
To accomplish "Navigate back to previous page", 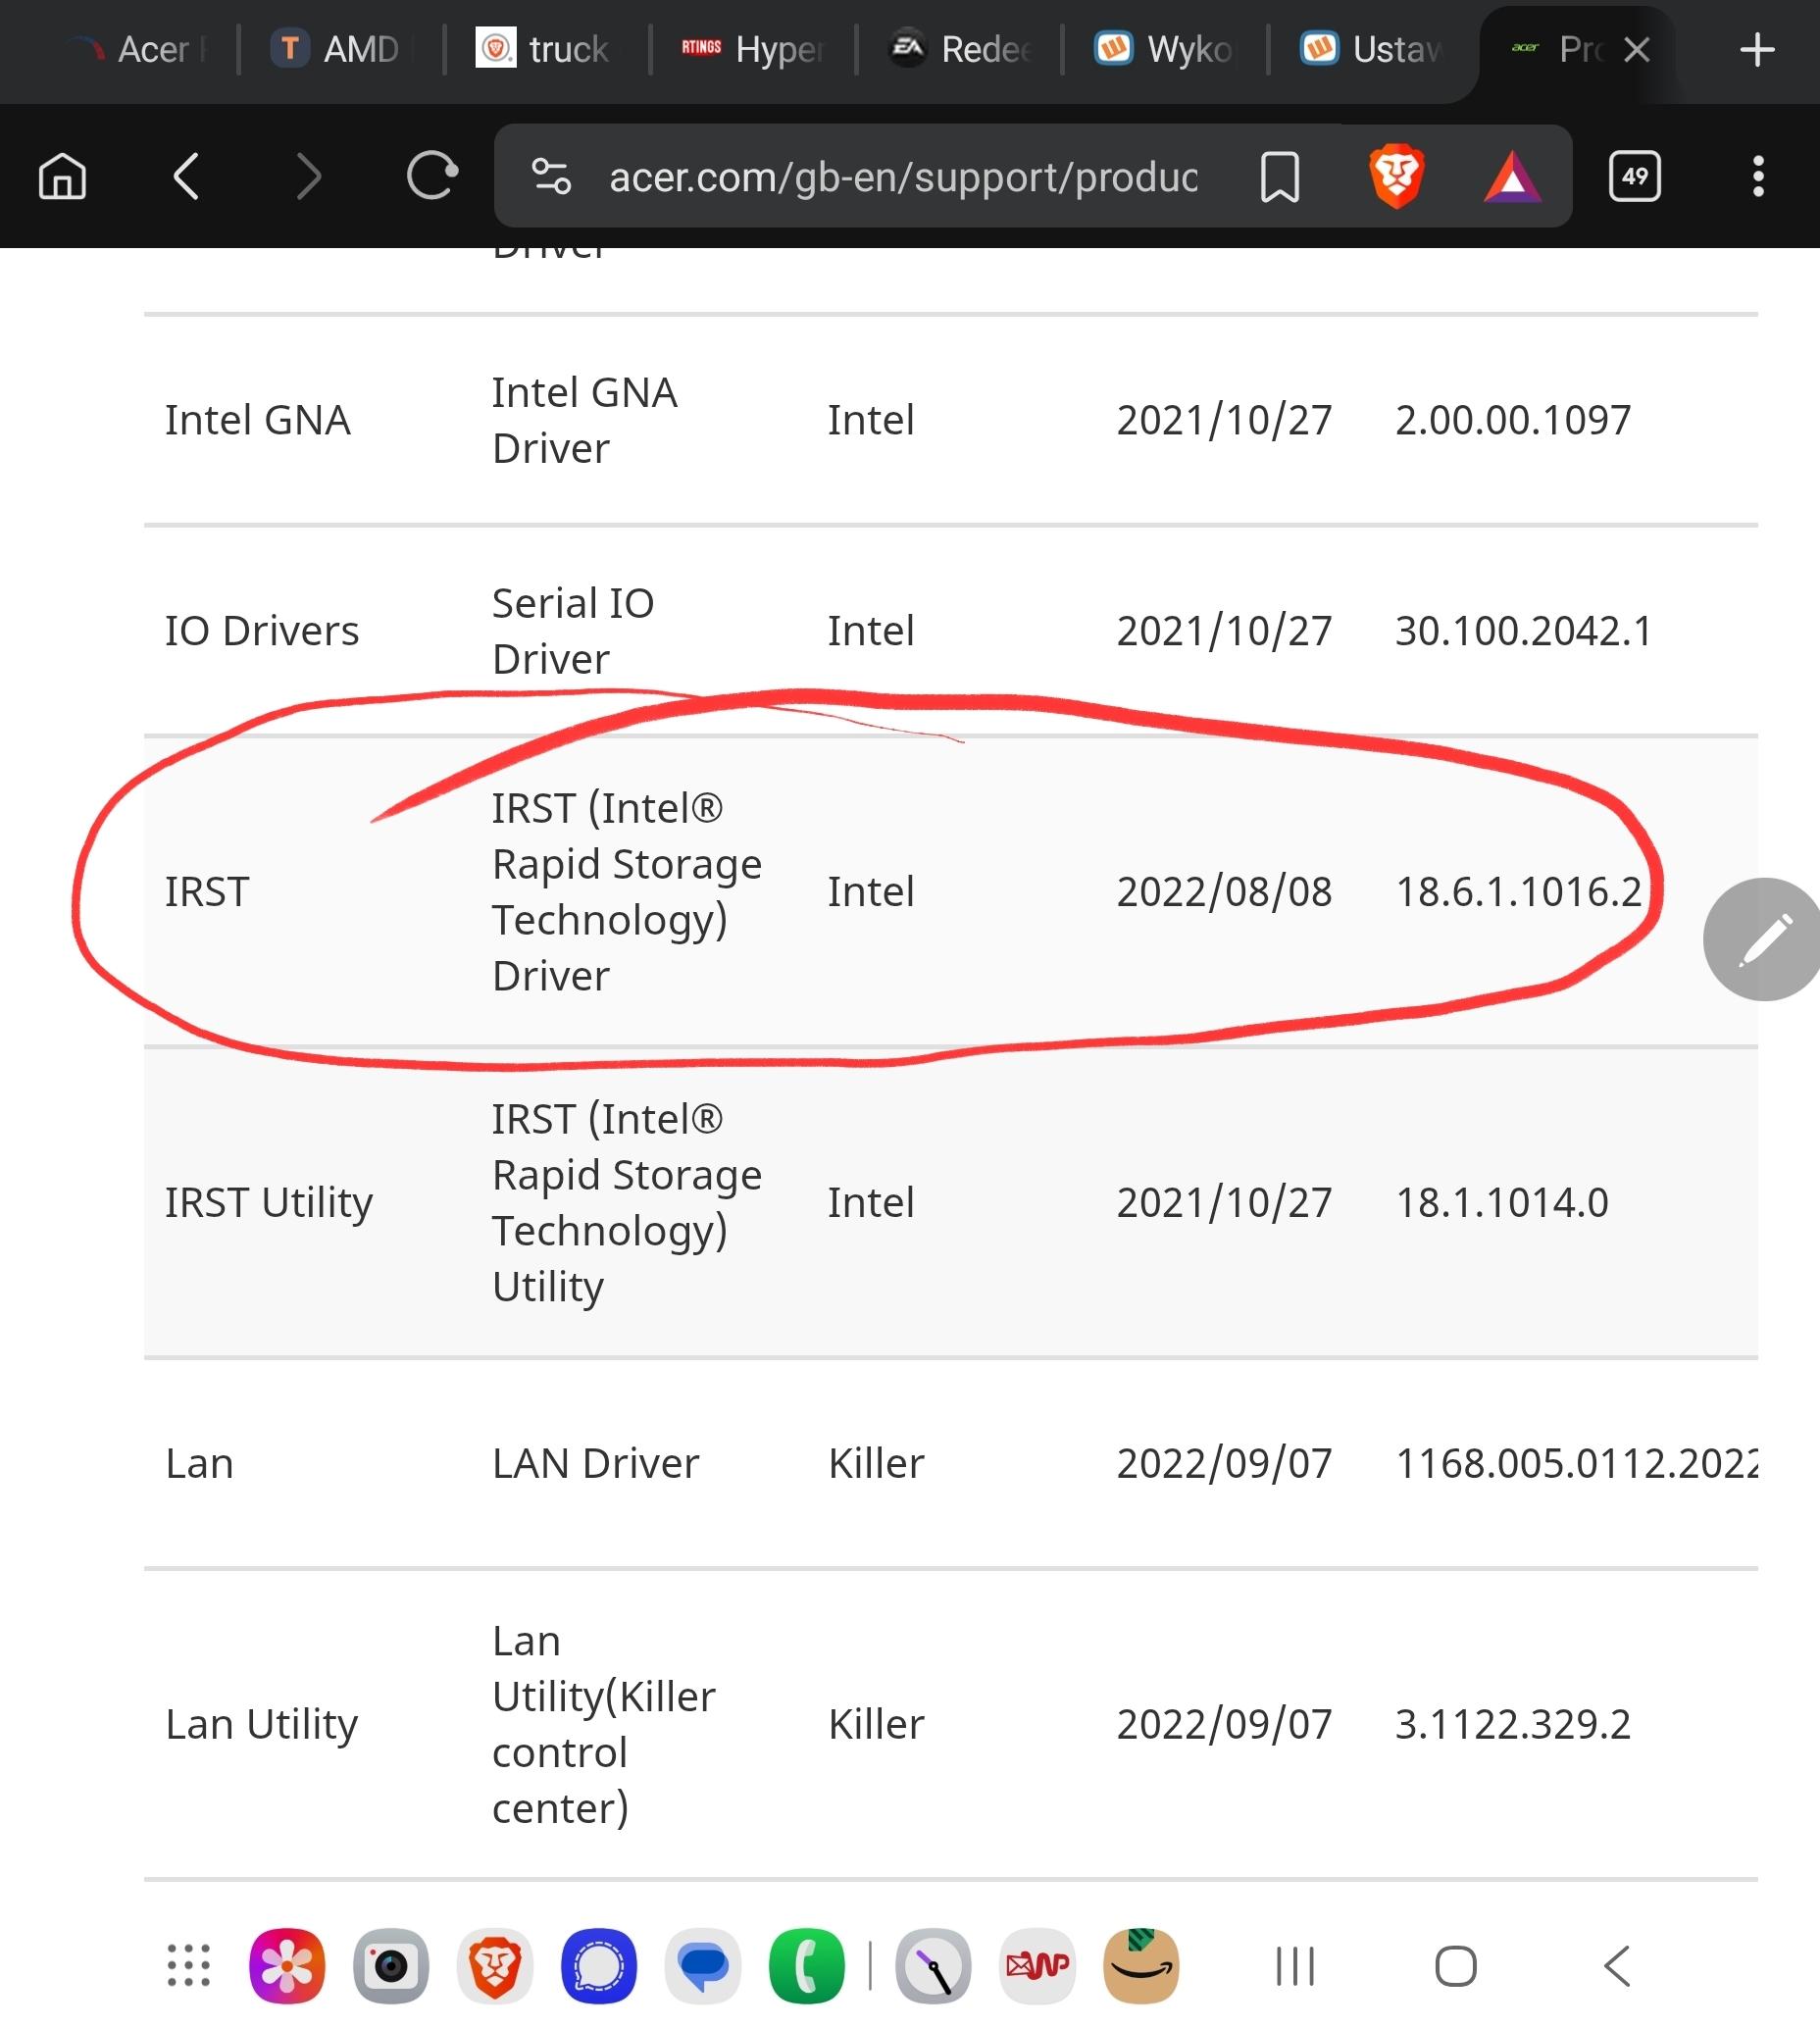I will [x=187, y=177].
